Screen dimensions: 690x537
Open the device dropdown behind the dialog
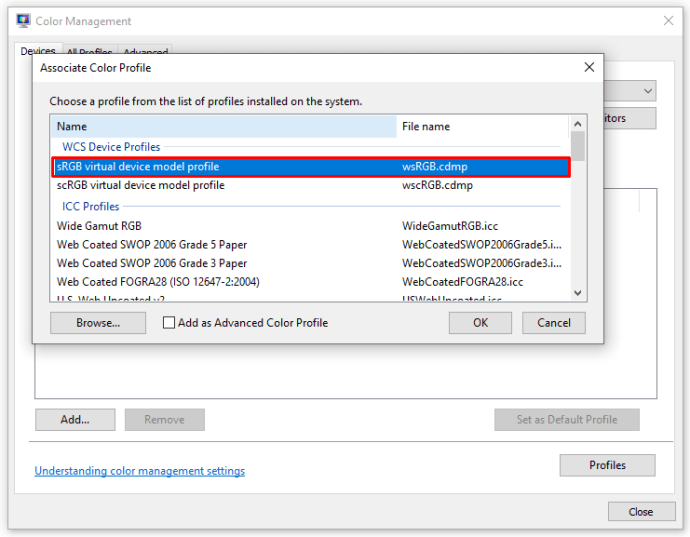click(648, 91)
